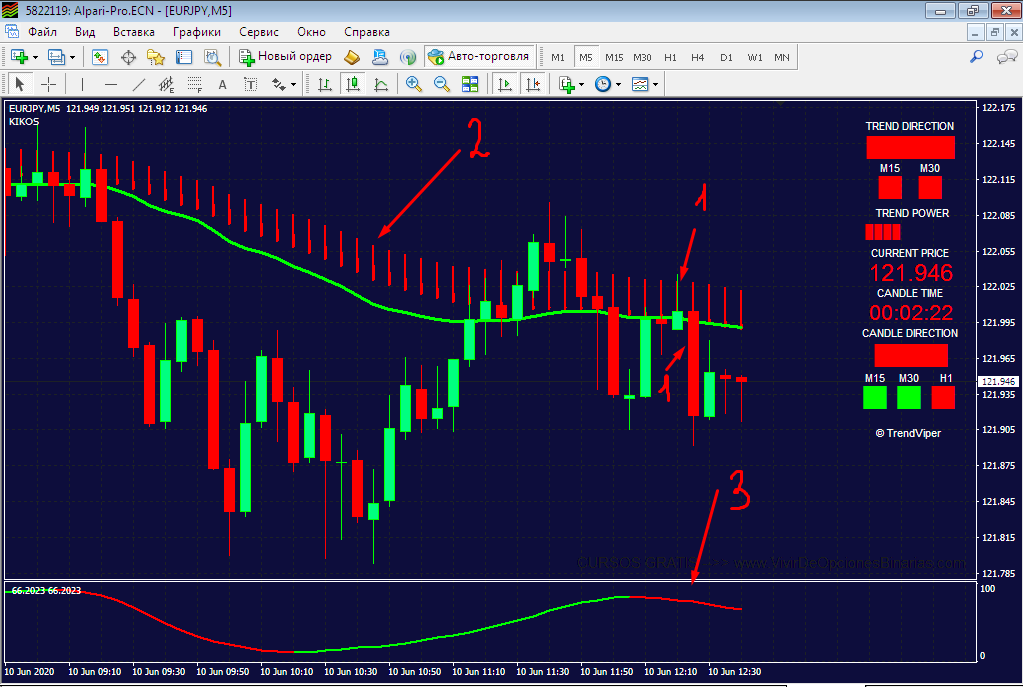Select the crosshair tool

(48, 84)
